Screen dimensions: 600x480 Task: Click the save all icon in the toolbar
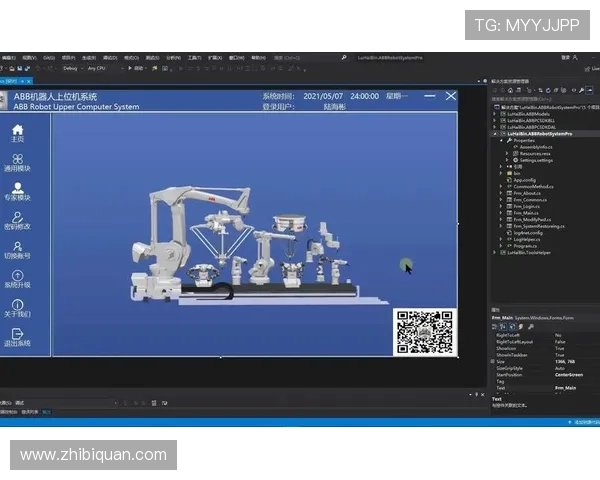(x=27, y=68)
